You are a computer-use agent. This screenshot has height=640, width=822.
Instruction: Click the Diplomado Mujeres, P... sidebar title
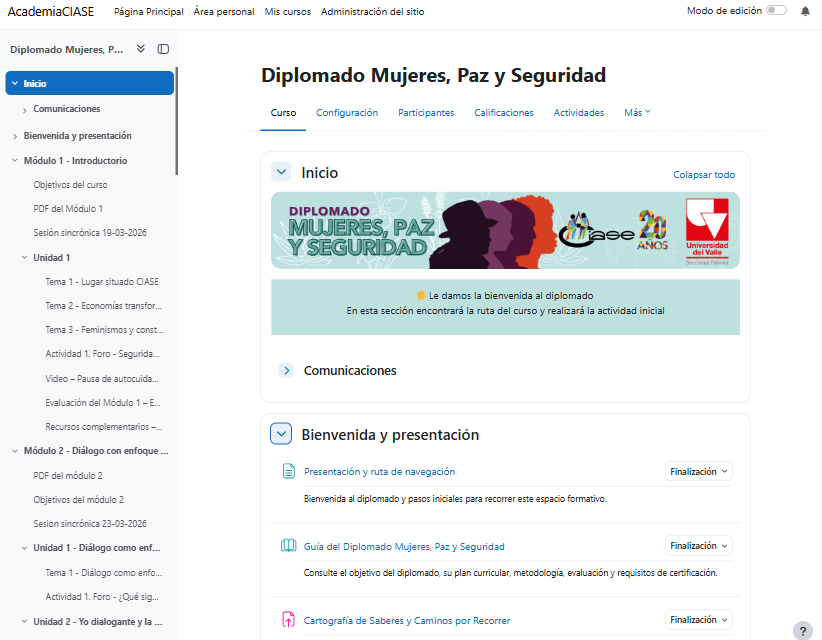point(67,49)
